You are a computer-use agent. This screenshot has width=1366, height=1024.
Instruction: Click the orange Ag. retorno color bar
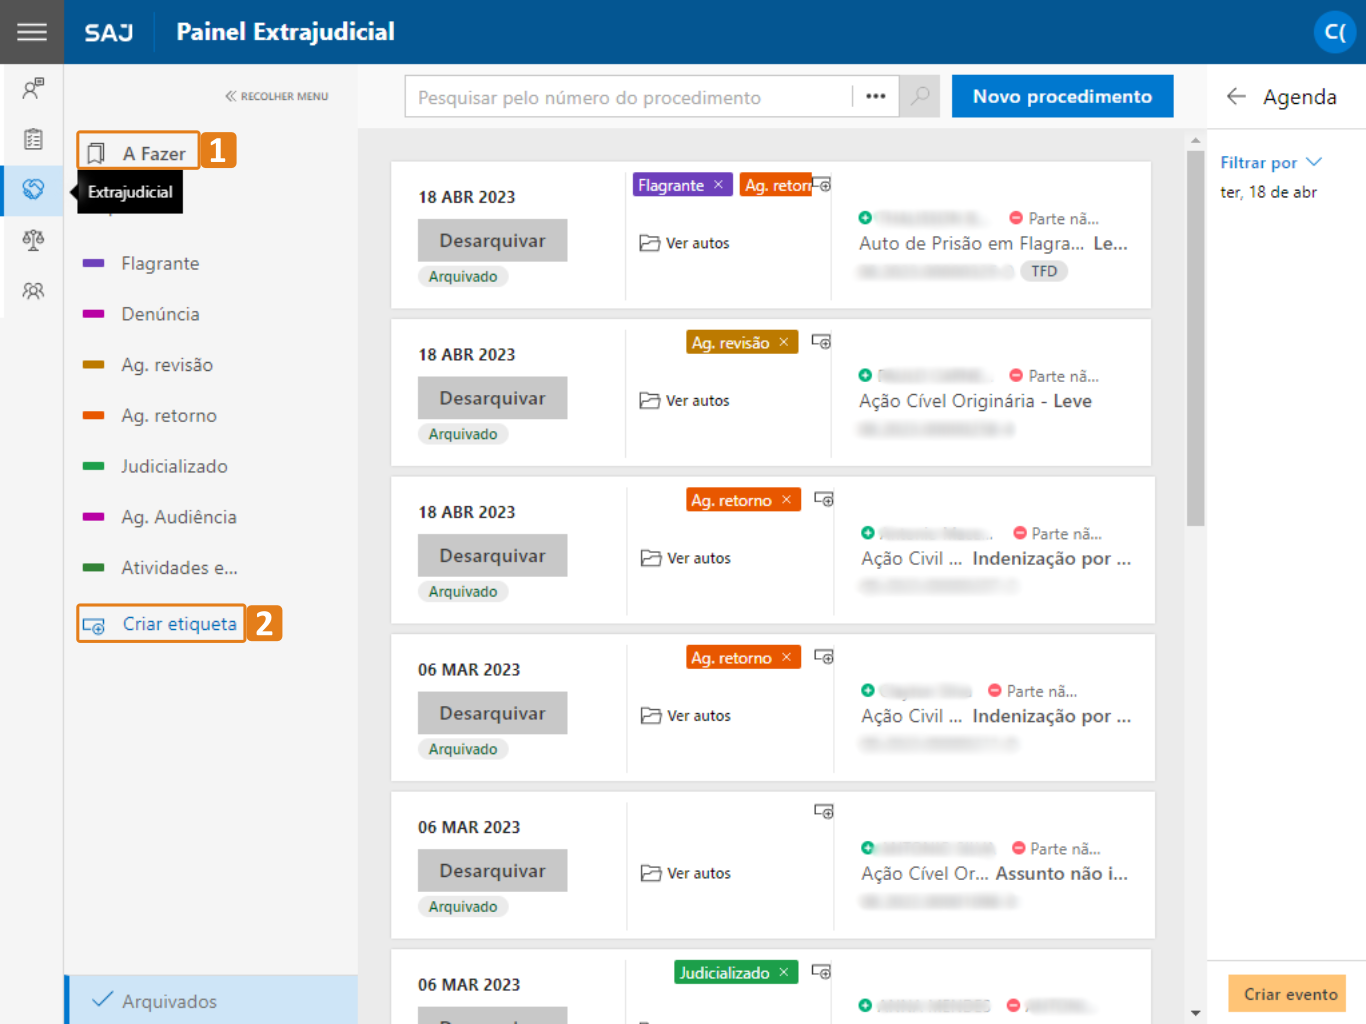pos(93,416)
